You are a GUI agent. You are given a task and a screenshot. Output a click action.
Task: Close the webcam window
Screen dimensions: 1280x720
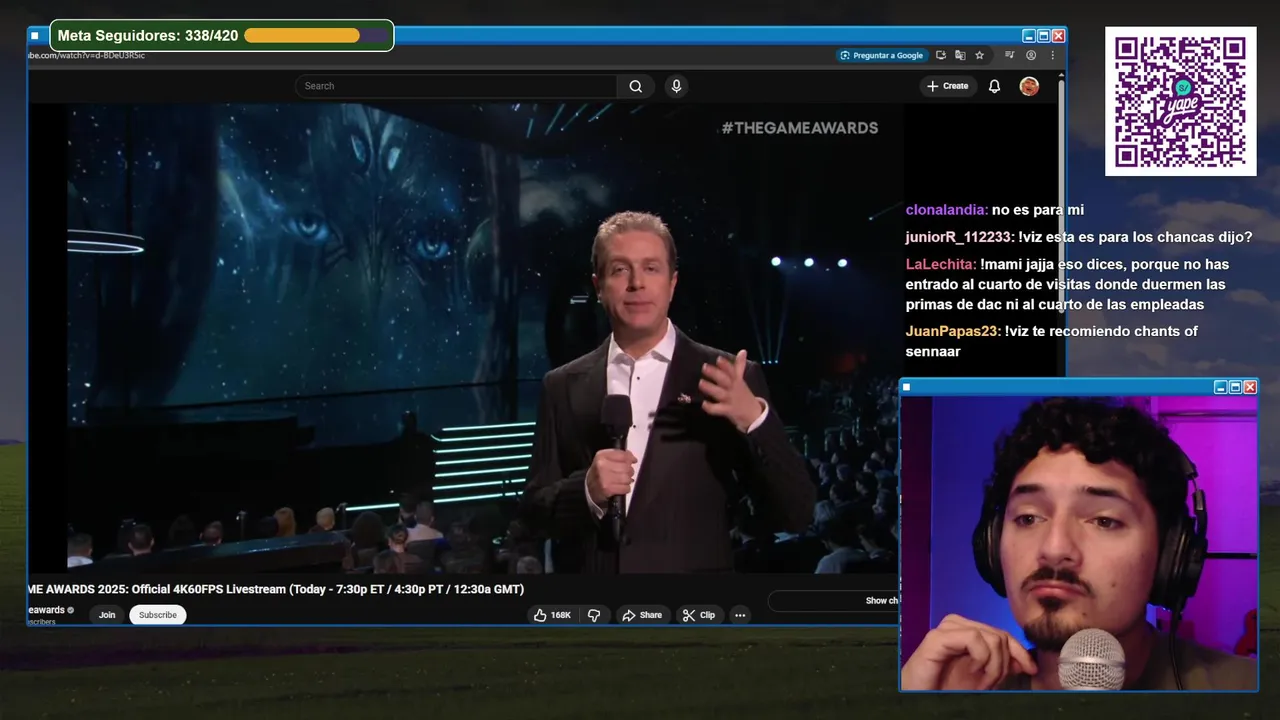(1250, 387)
